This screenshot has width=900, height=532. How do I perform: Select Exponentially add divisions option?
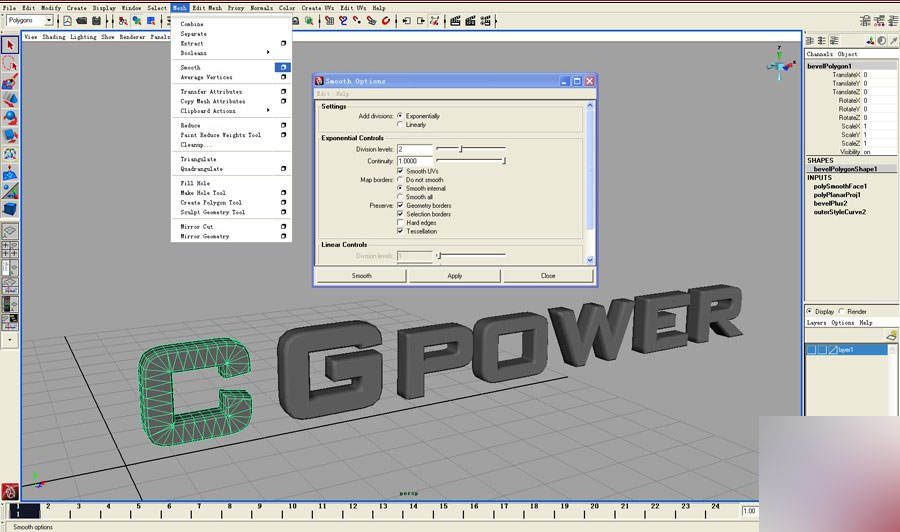[x=400, y=115]
